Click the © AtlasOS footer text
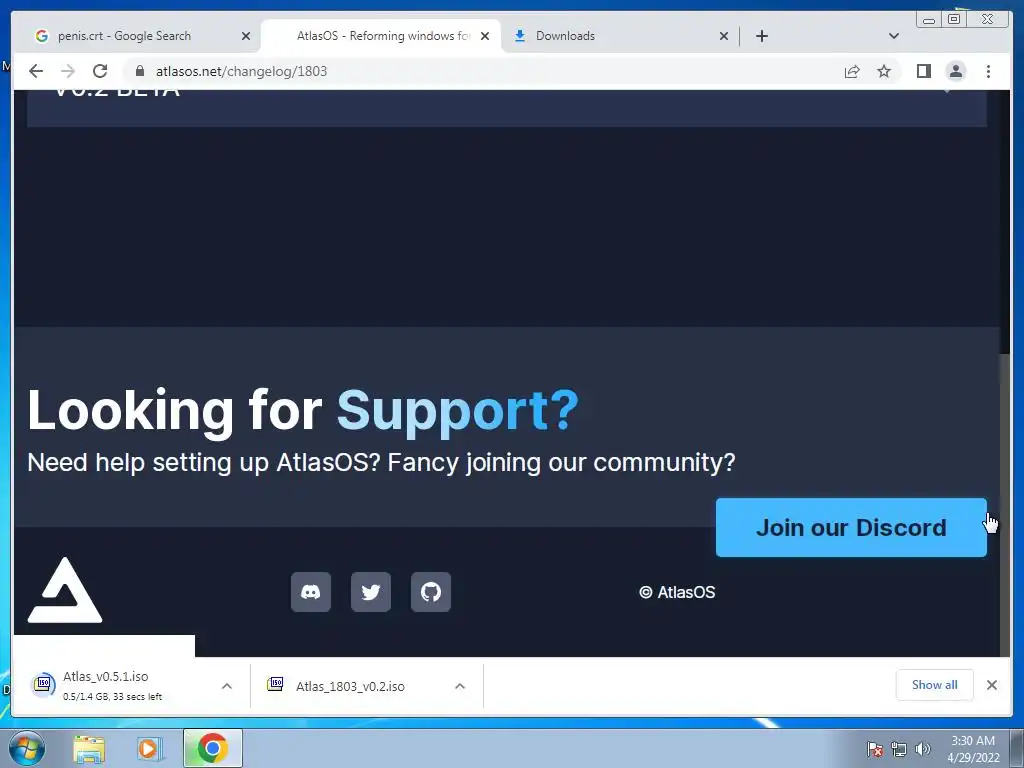 click(677, 592)
